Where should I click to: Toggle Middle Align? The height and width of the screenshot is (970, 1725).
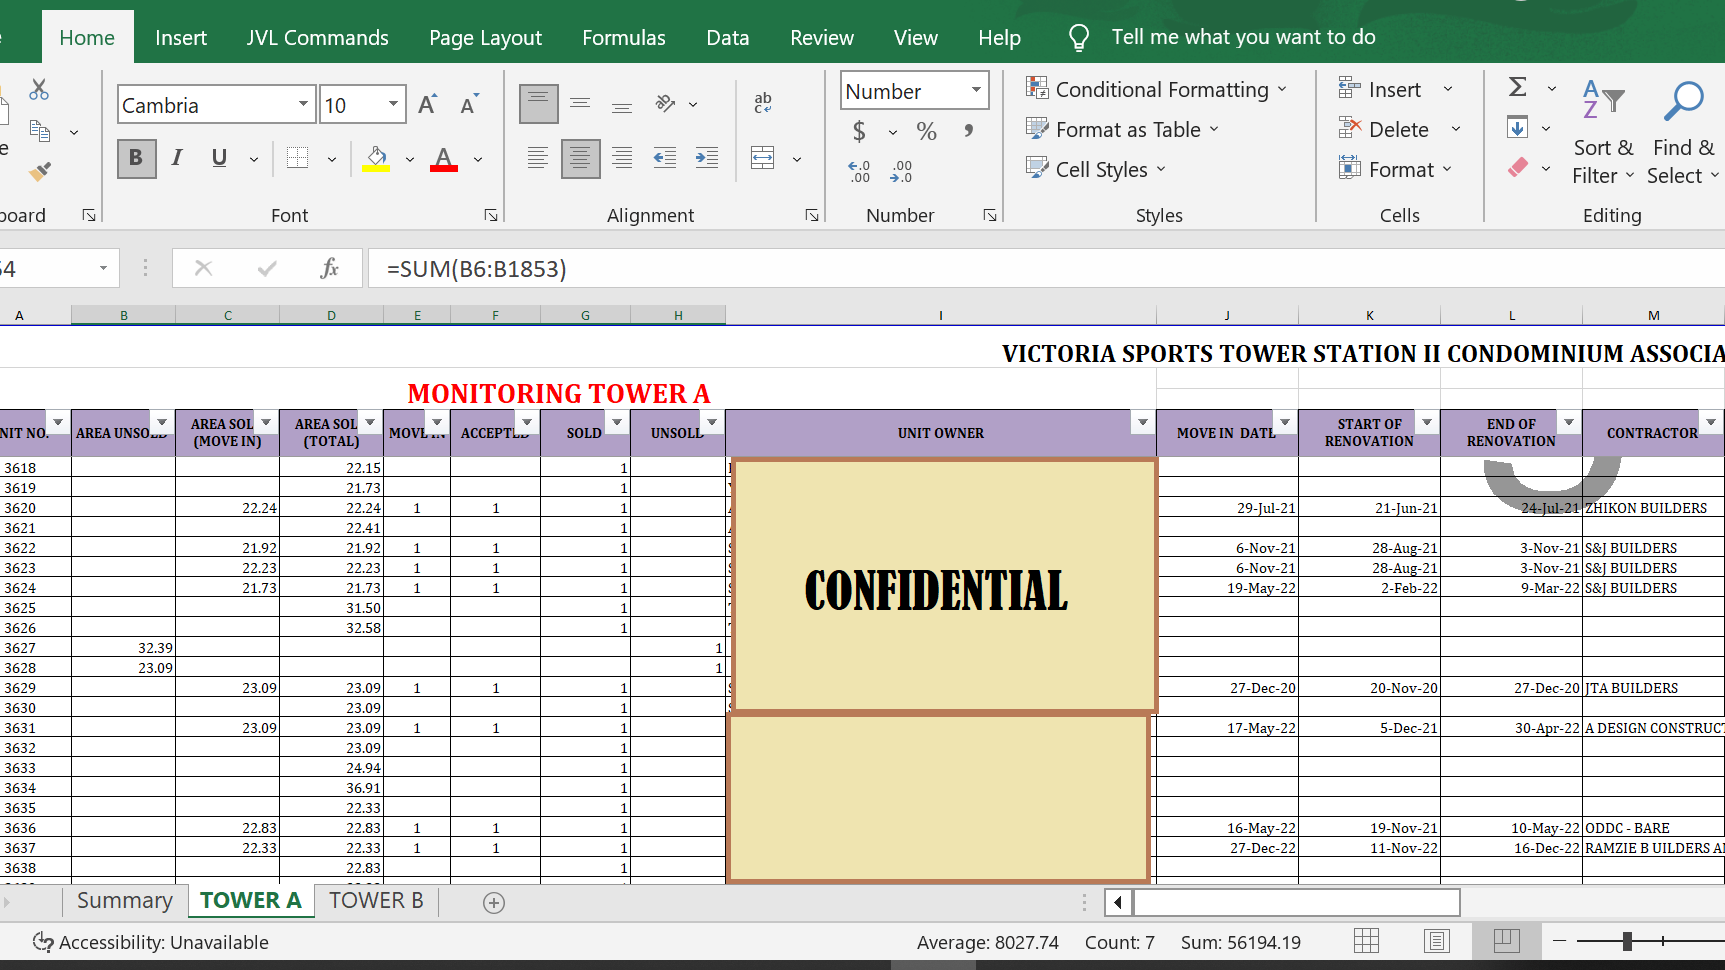[x=580, y=104]
